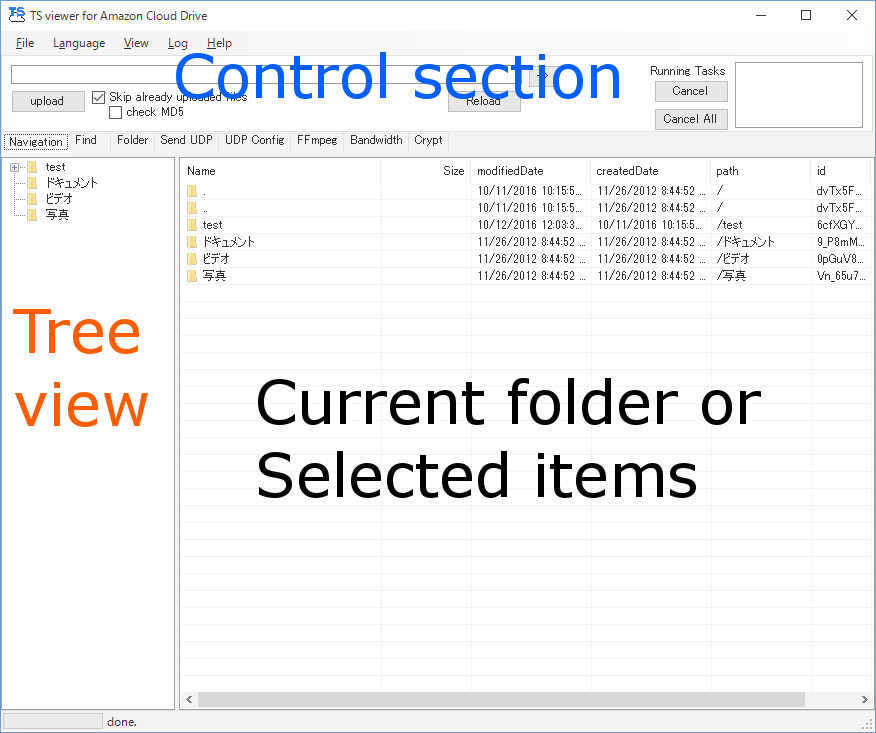This screenshot has width=876, height=733.
Task: Click the Cancel All button
Action: pos(690,119)
